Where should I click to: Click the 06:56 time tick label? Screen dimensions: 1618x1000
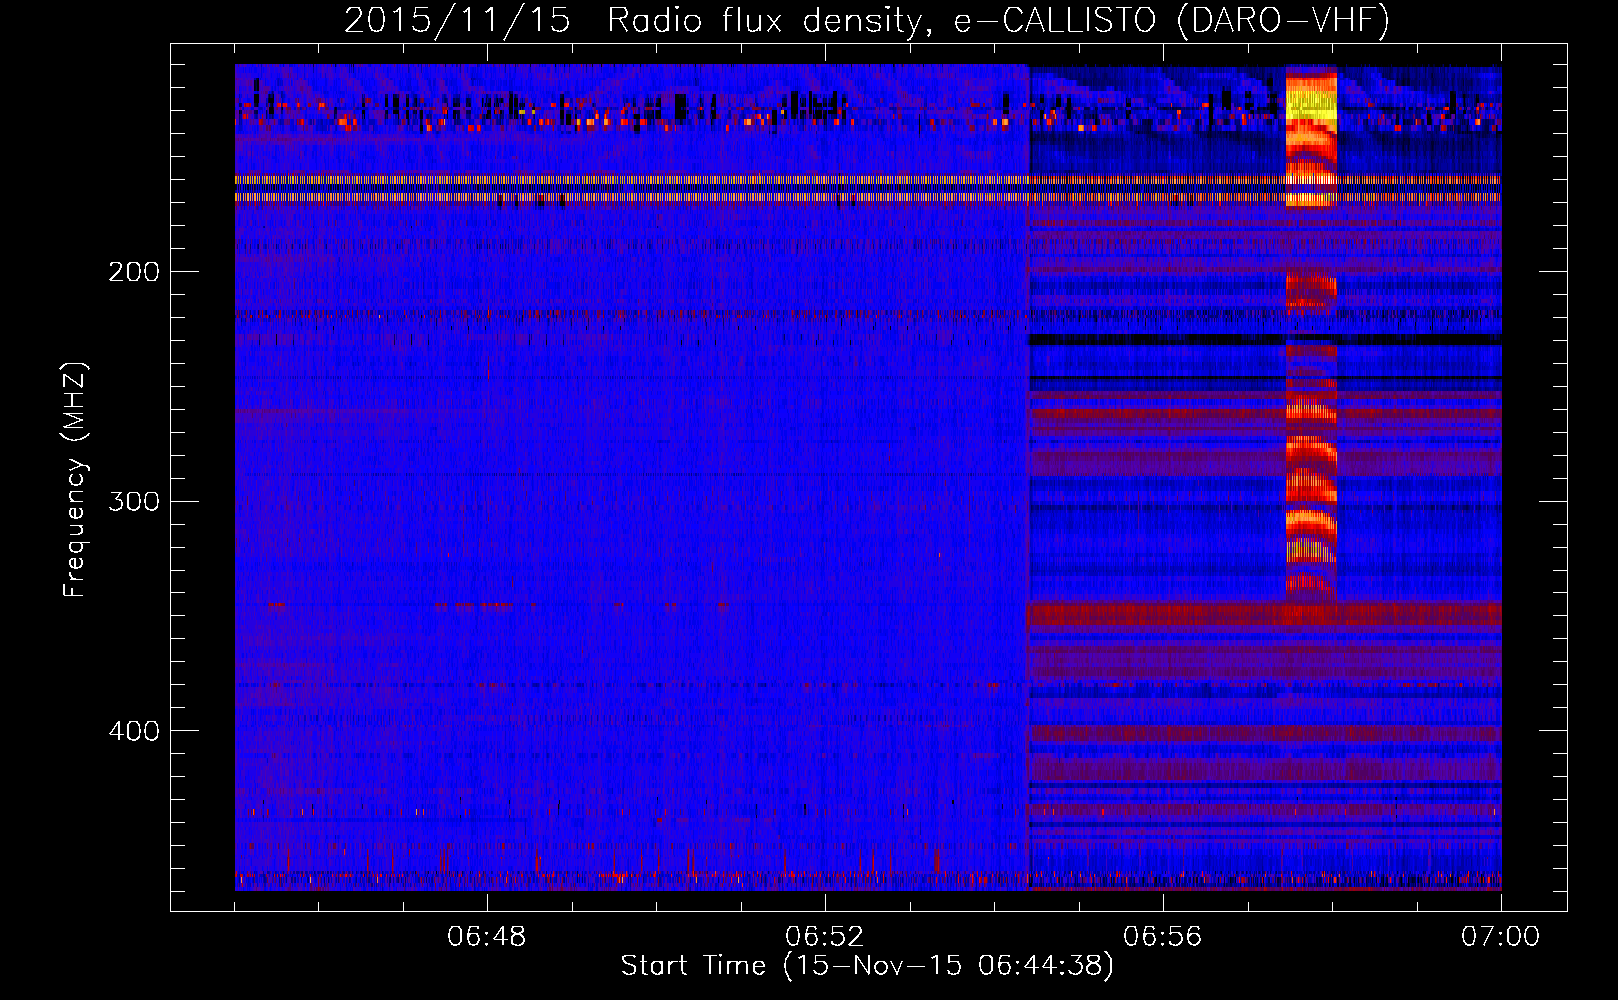pos(1163,937)
